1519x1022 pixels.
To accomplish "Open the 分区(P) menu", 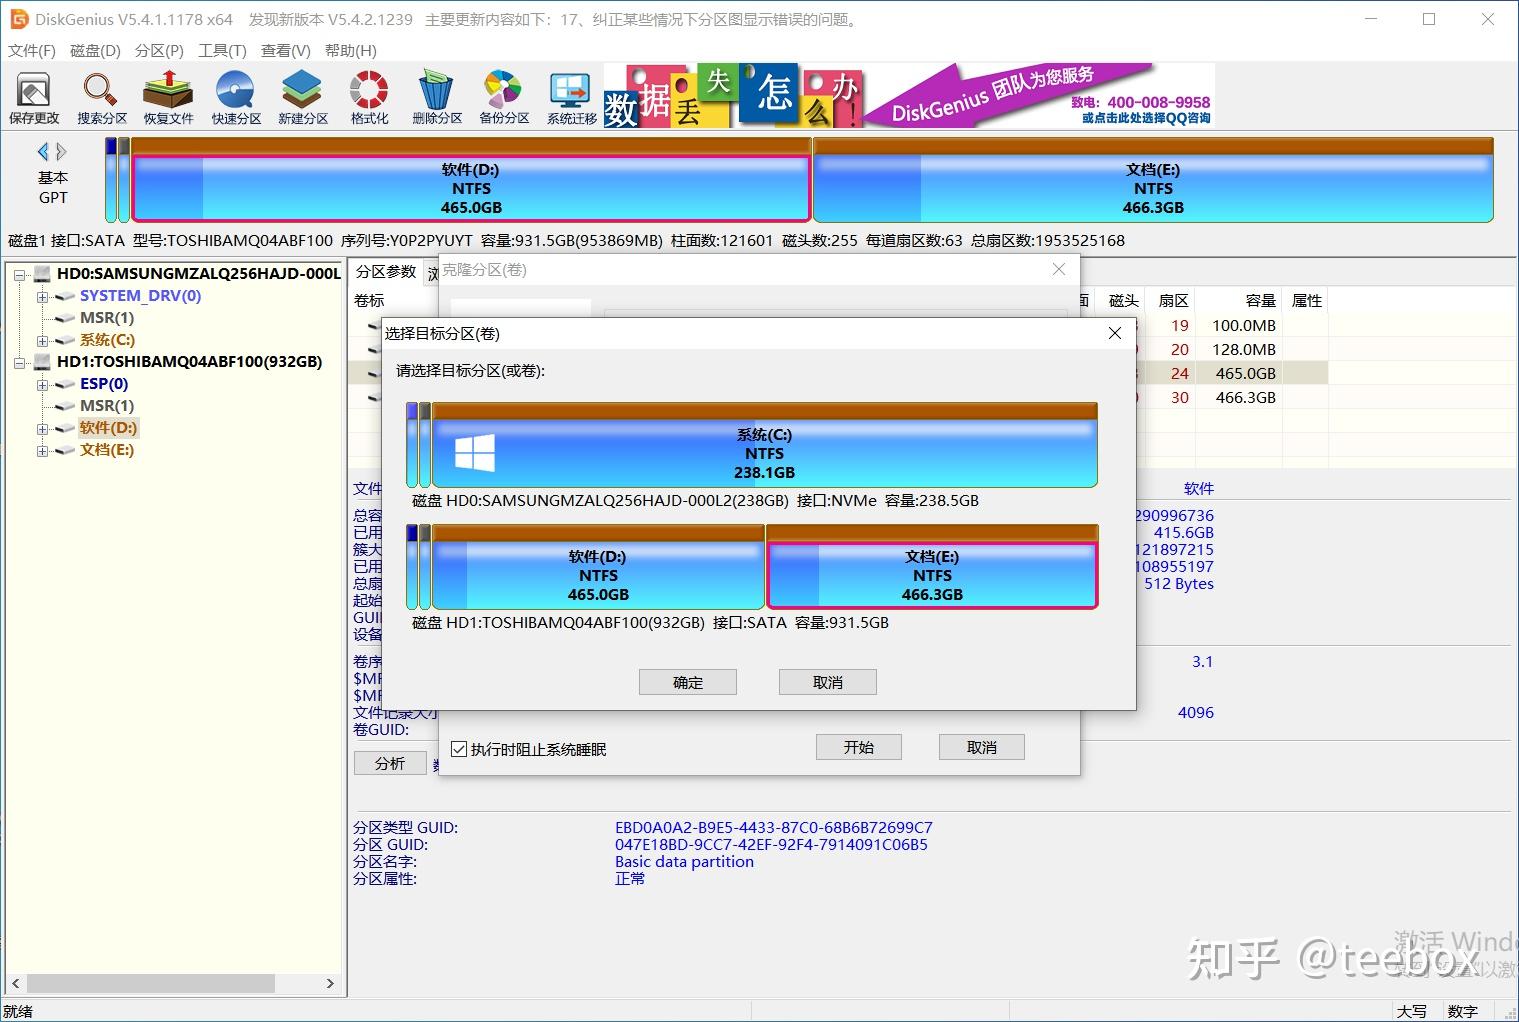I will click(159, 50).
